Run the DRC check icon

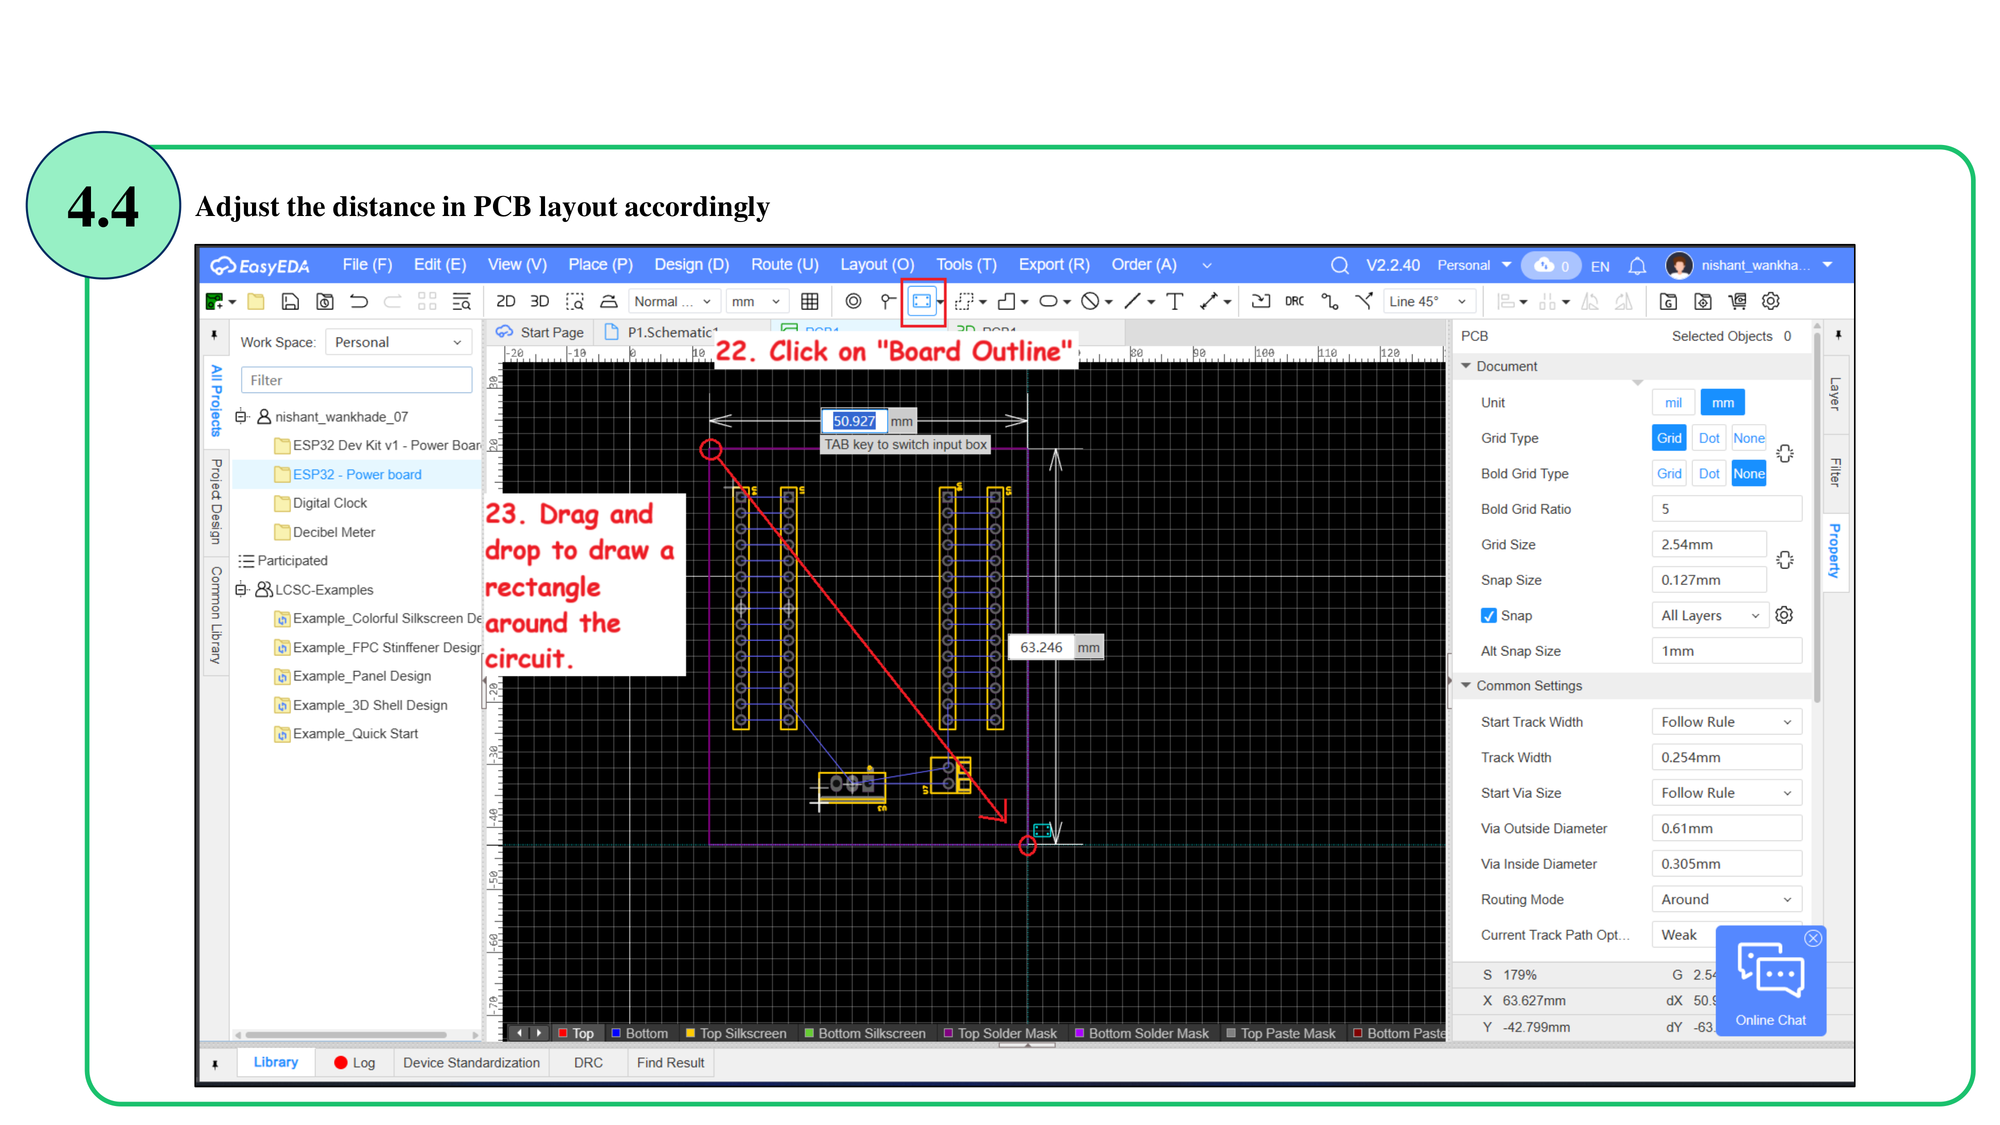tap(1295, 301)
